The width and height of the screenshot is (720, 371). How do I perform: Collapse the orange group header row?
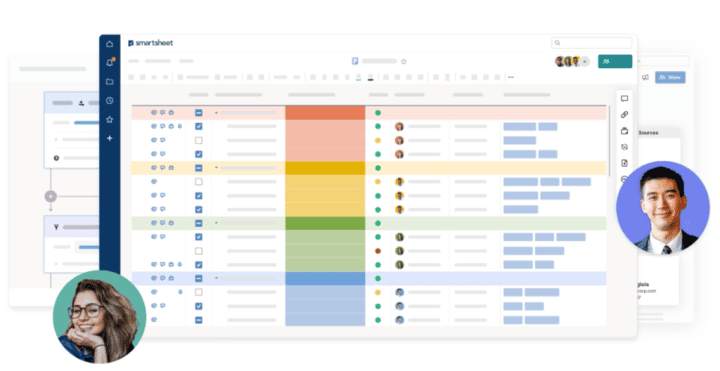(x=216, y=112)
